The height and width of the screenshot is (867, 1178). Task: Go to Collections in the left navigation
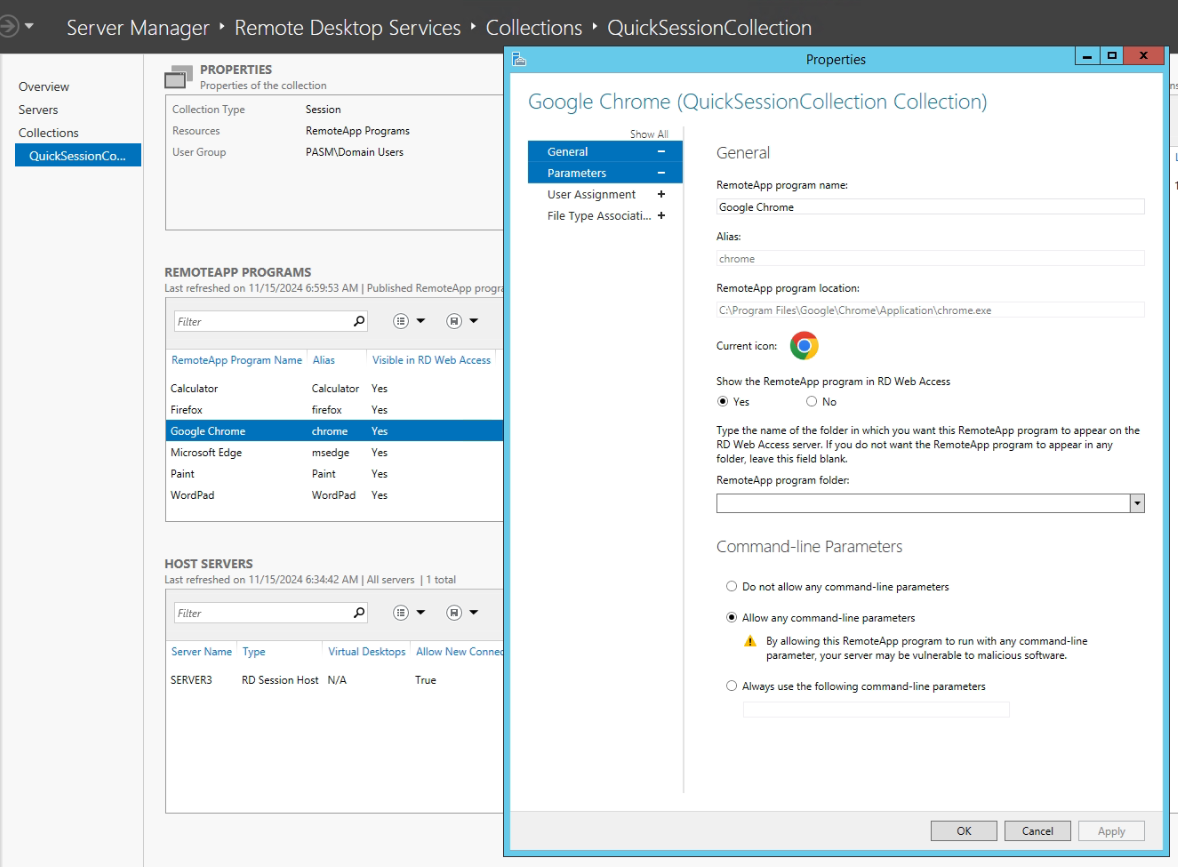pos(48,133)
